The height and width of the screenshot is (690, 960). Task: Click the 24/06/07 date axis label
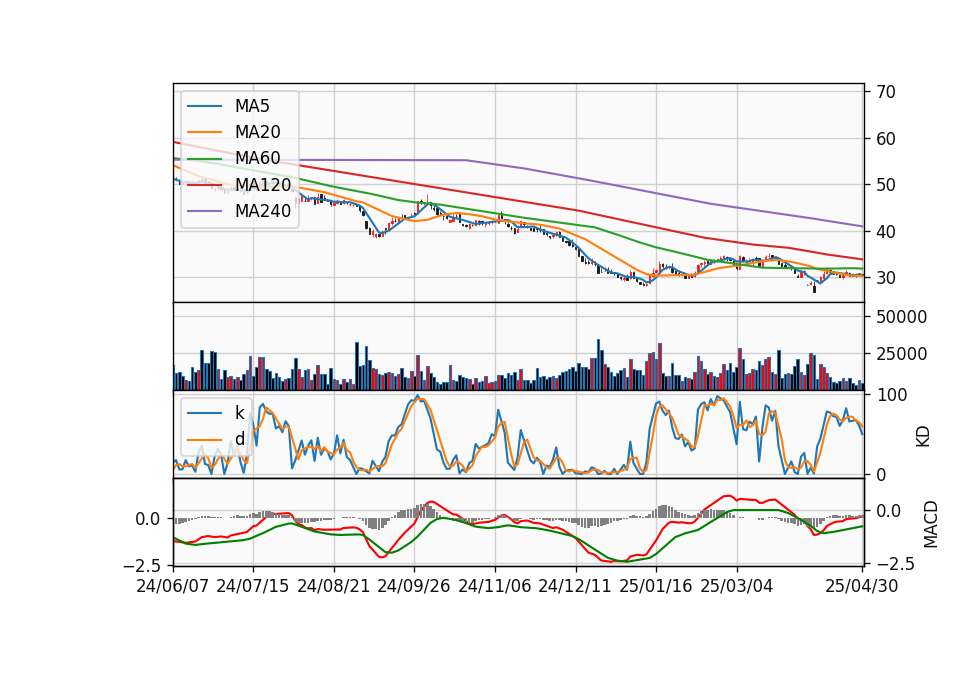(173, 587)
